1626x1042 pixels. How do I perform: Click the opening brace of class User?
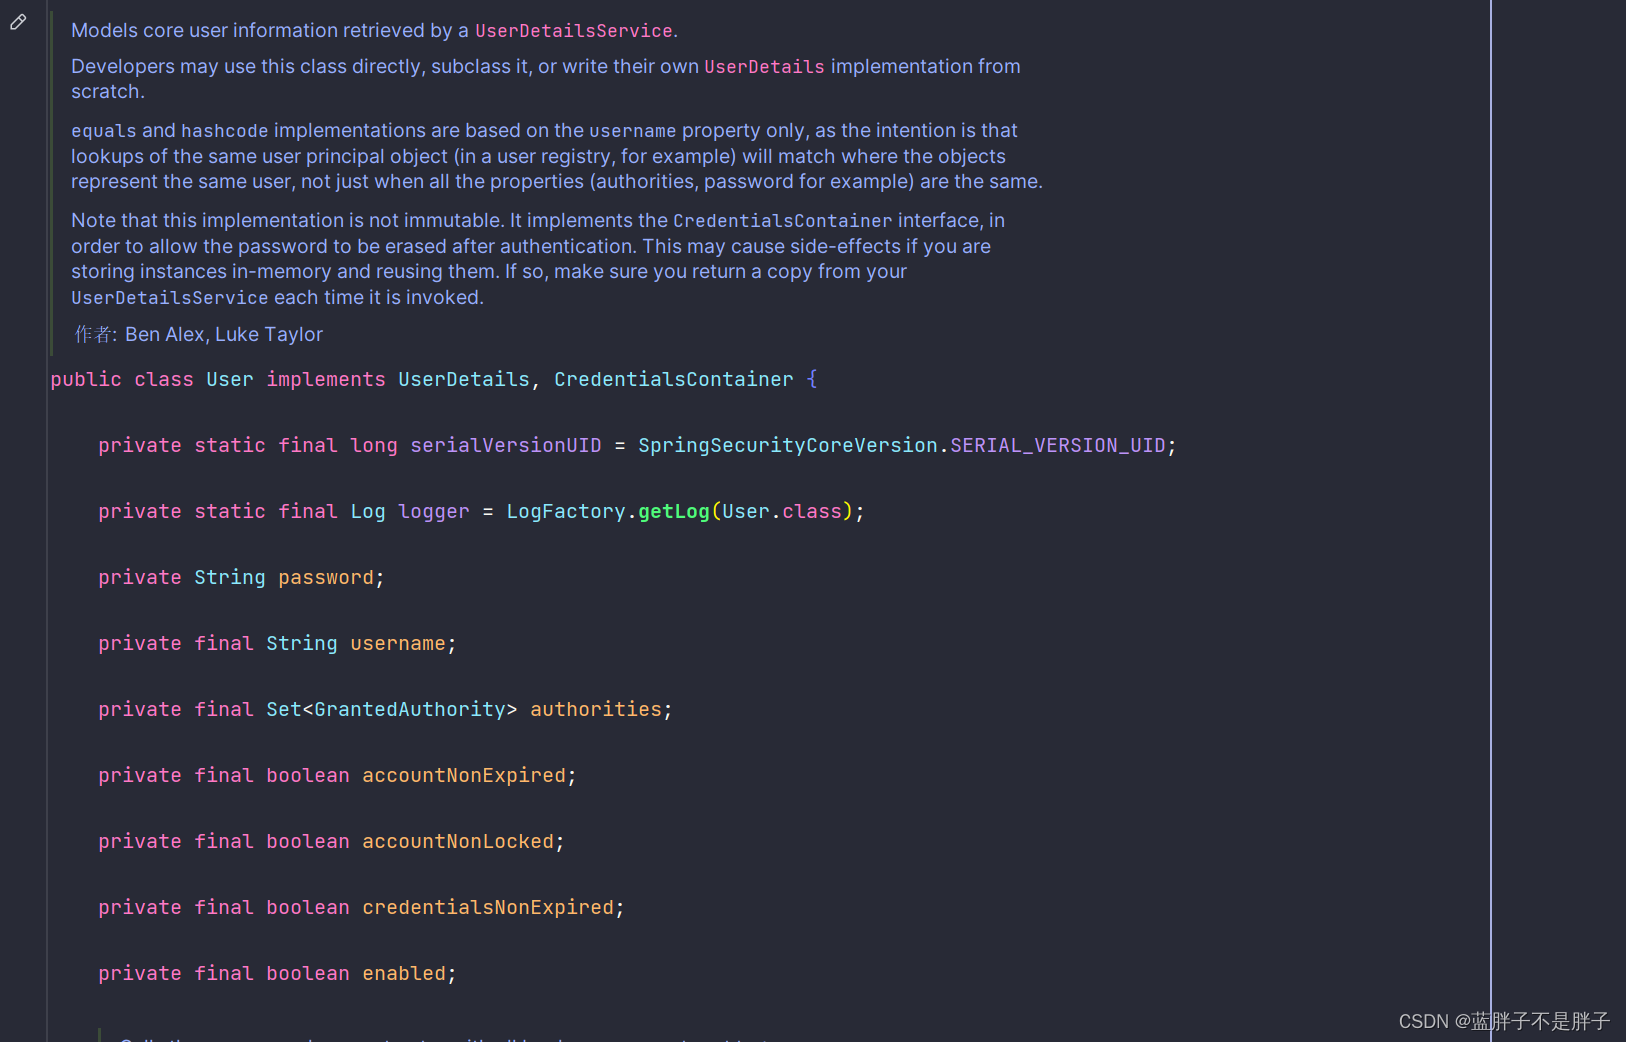812,380
